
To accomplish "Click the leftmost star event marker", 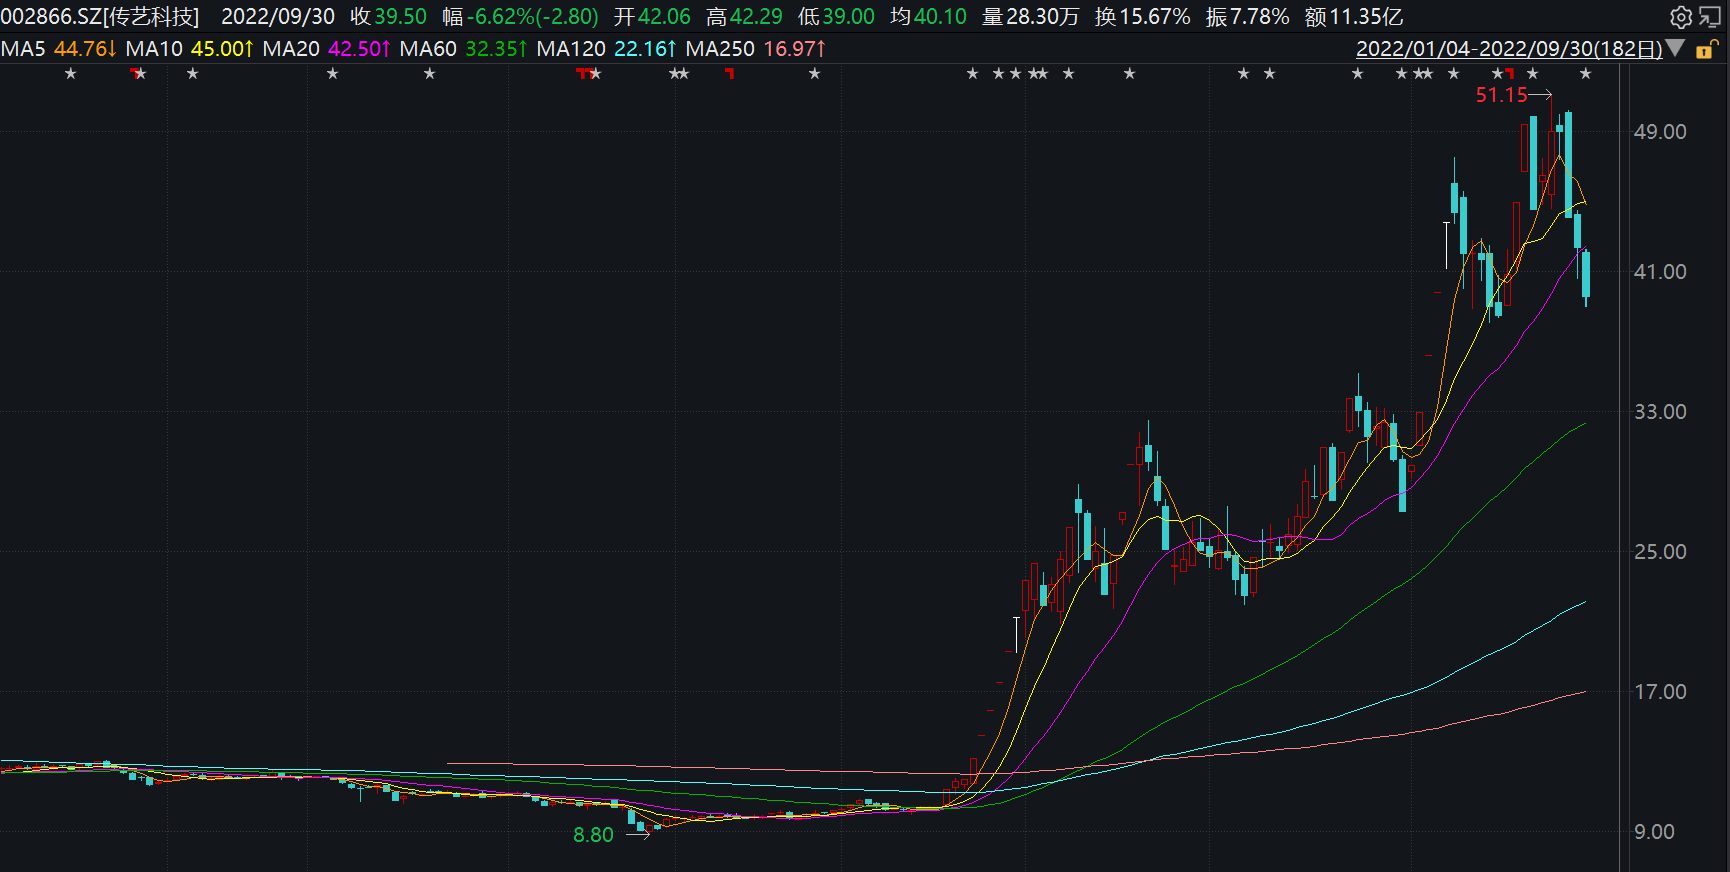I will pos(70,74).
